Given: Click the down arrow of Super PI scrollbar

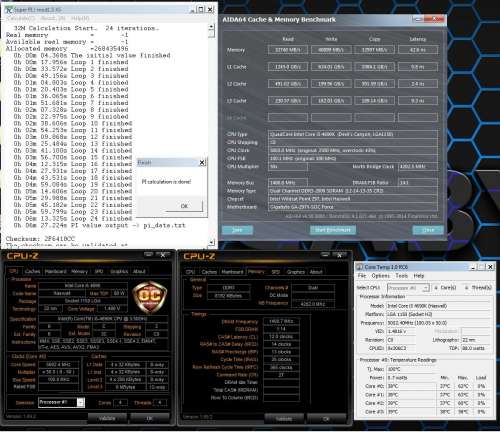Looking at the screenshot, I should click(x=211, y=242).
